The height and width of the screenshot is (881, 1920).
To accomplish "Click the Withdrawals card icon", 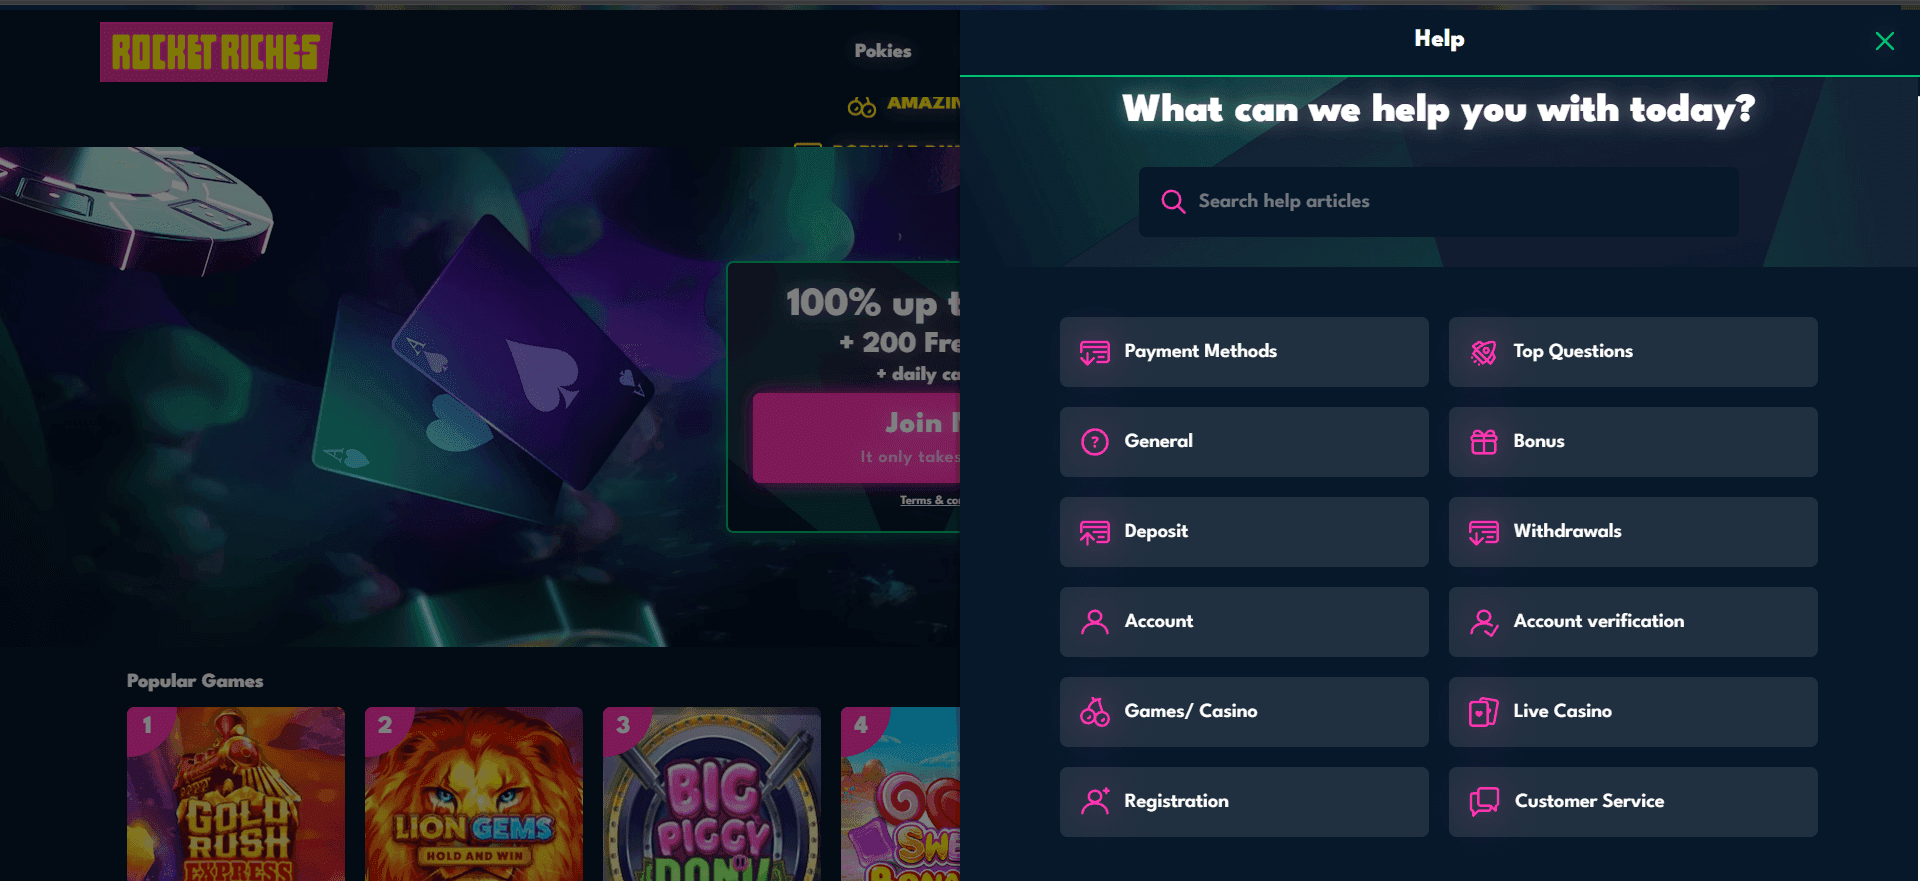I will 1484,532.
